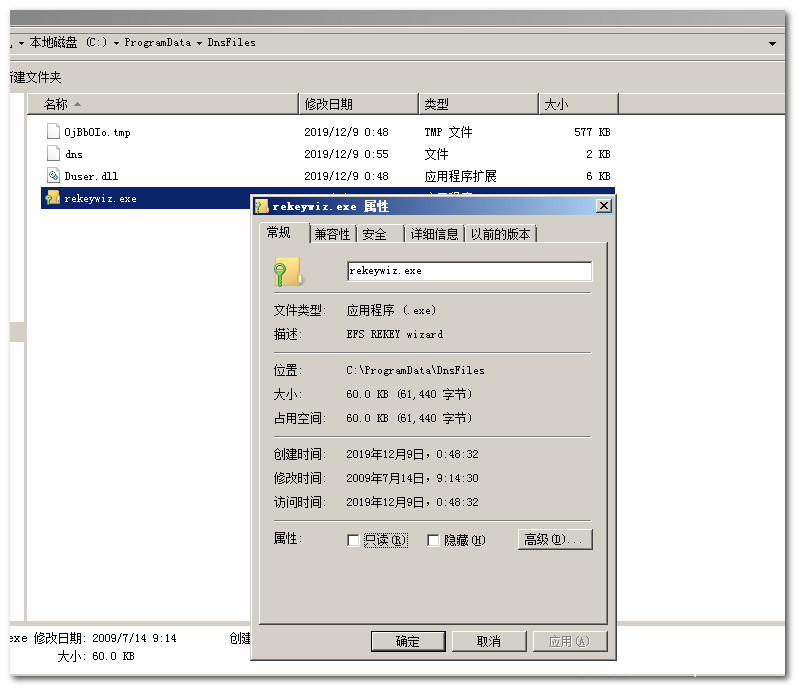Sort by the 修改日期 column header
This screenshot has height=687, width=796.
(x=358, y=104)
